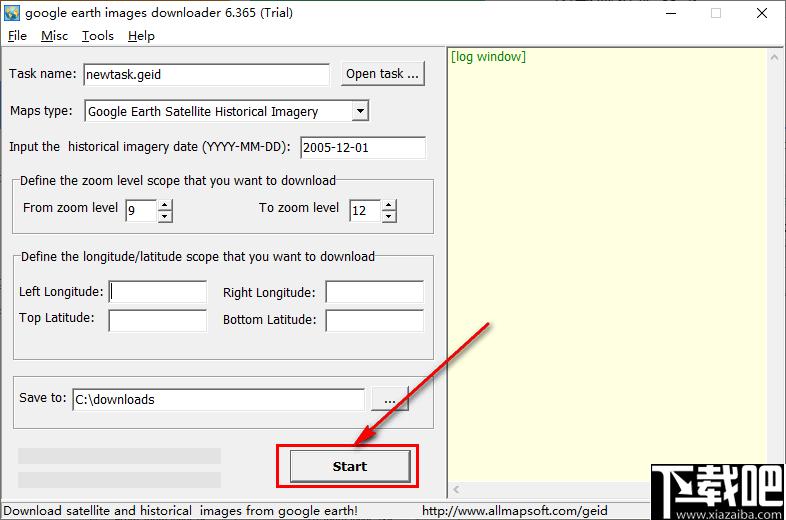This screenshot has width=786, height=520.
Task: Click the Right Longitude input field
Action: [x=374, y=292]
